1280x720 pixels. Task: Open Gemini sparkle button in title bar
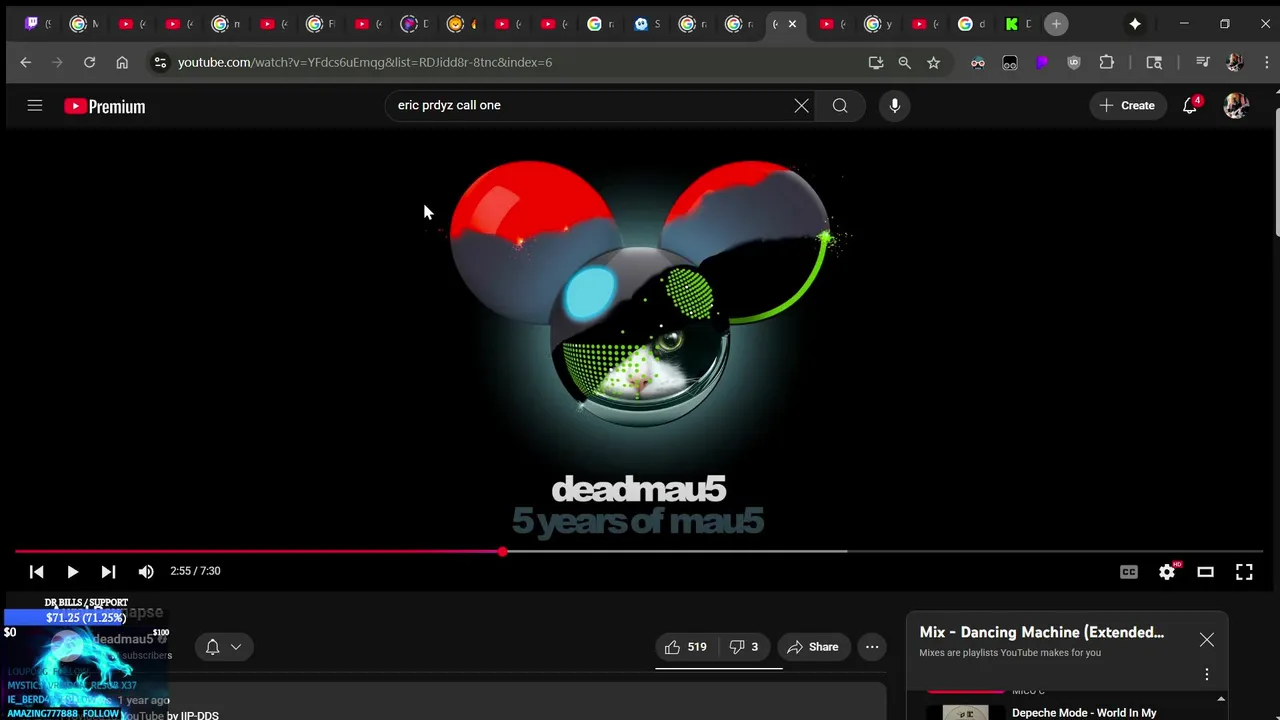pos(1135,24)
